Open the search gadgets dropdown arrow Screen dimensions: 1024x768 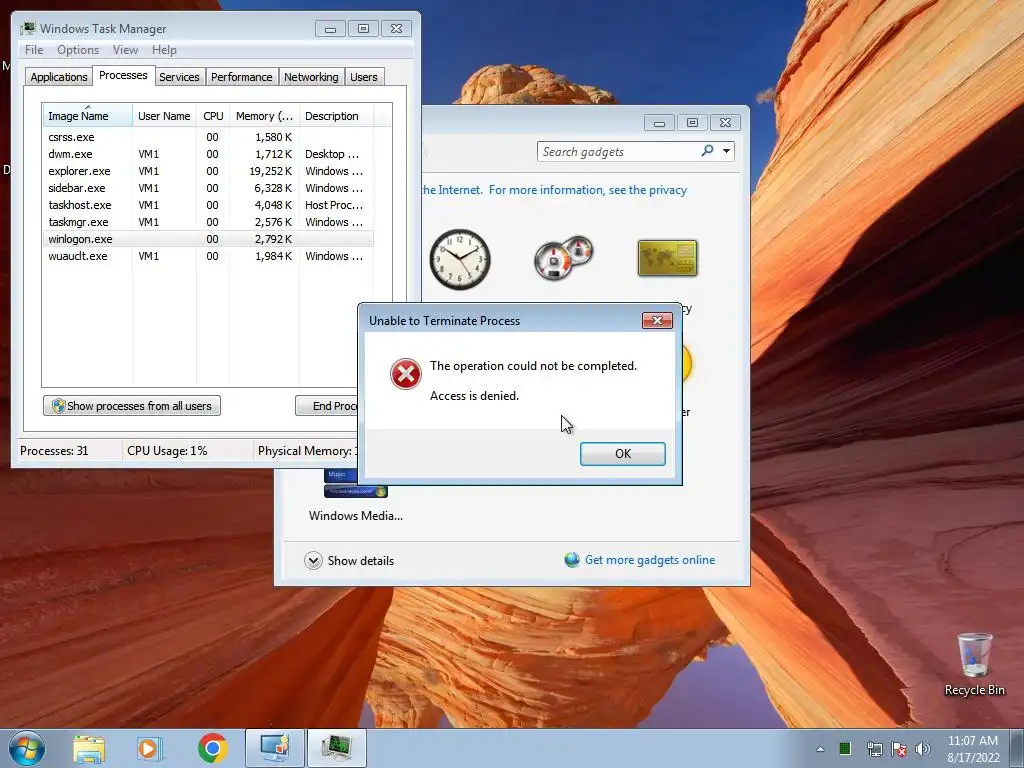point(726,152)
